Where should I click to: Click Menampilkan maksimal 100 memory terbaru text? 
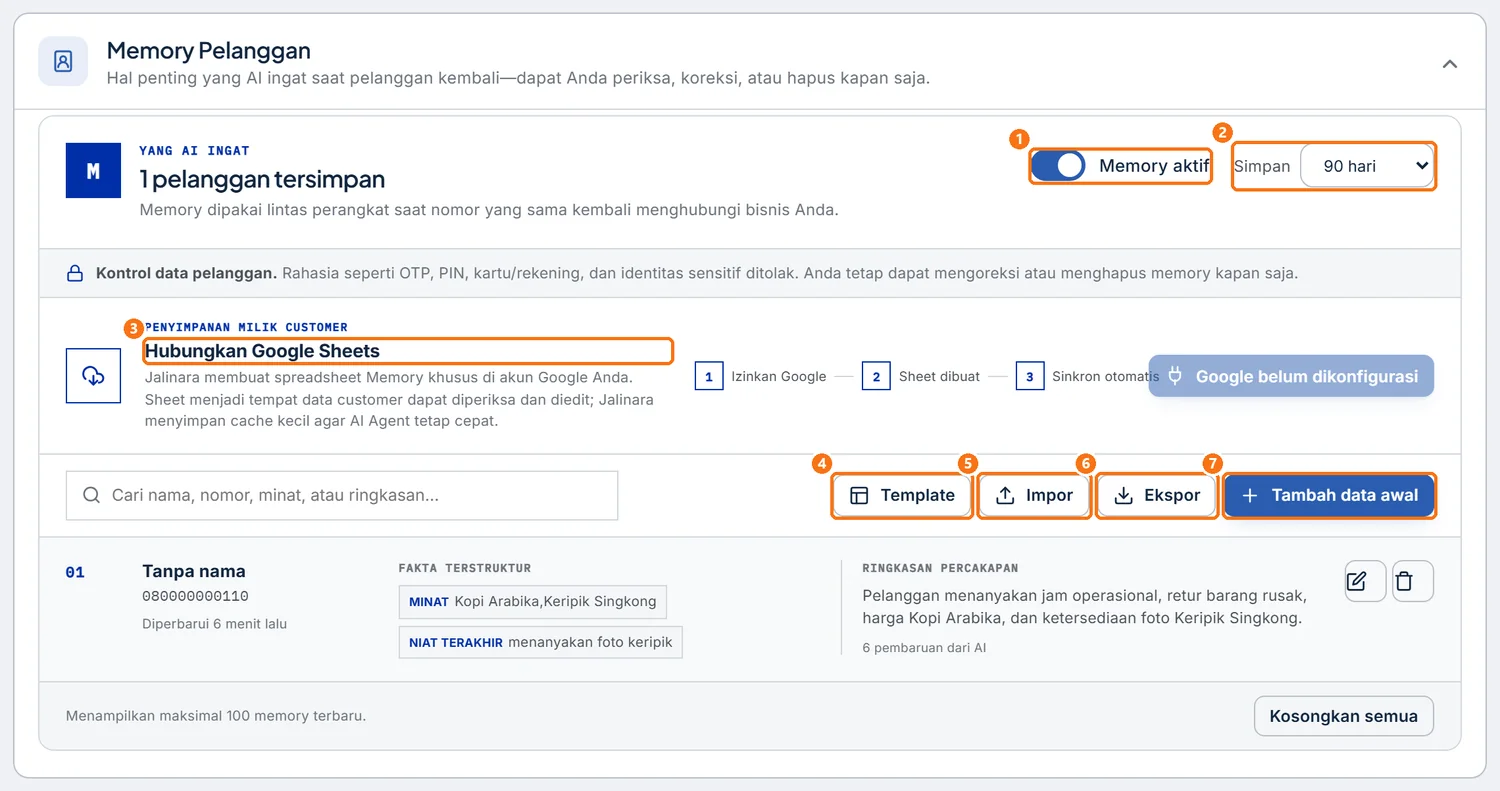pos(216,716)
